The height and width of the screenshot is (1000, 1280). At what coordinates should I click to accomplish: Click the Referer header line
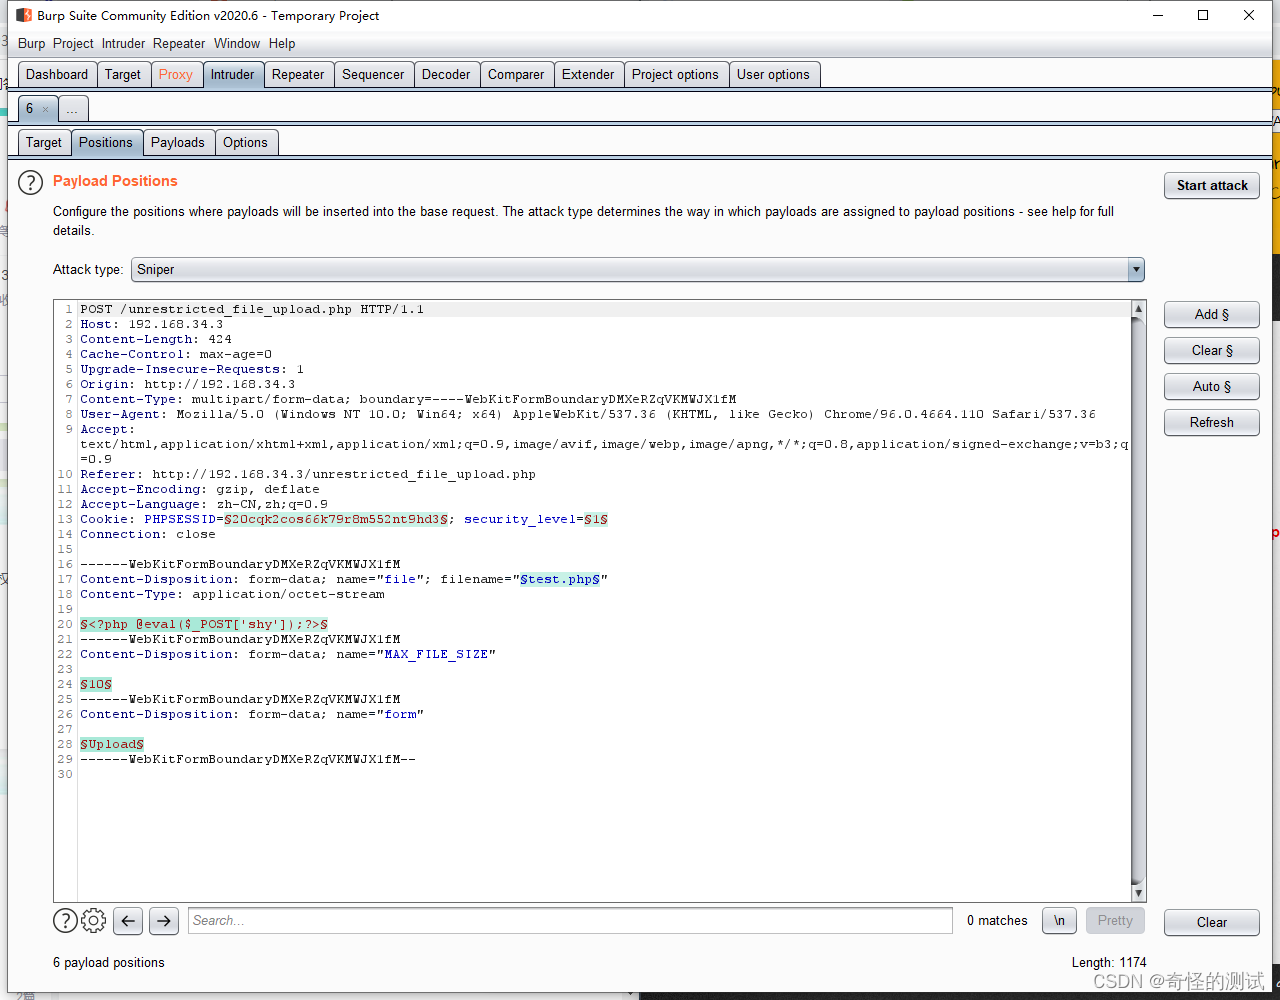coord(308,474)
